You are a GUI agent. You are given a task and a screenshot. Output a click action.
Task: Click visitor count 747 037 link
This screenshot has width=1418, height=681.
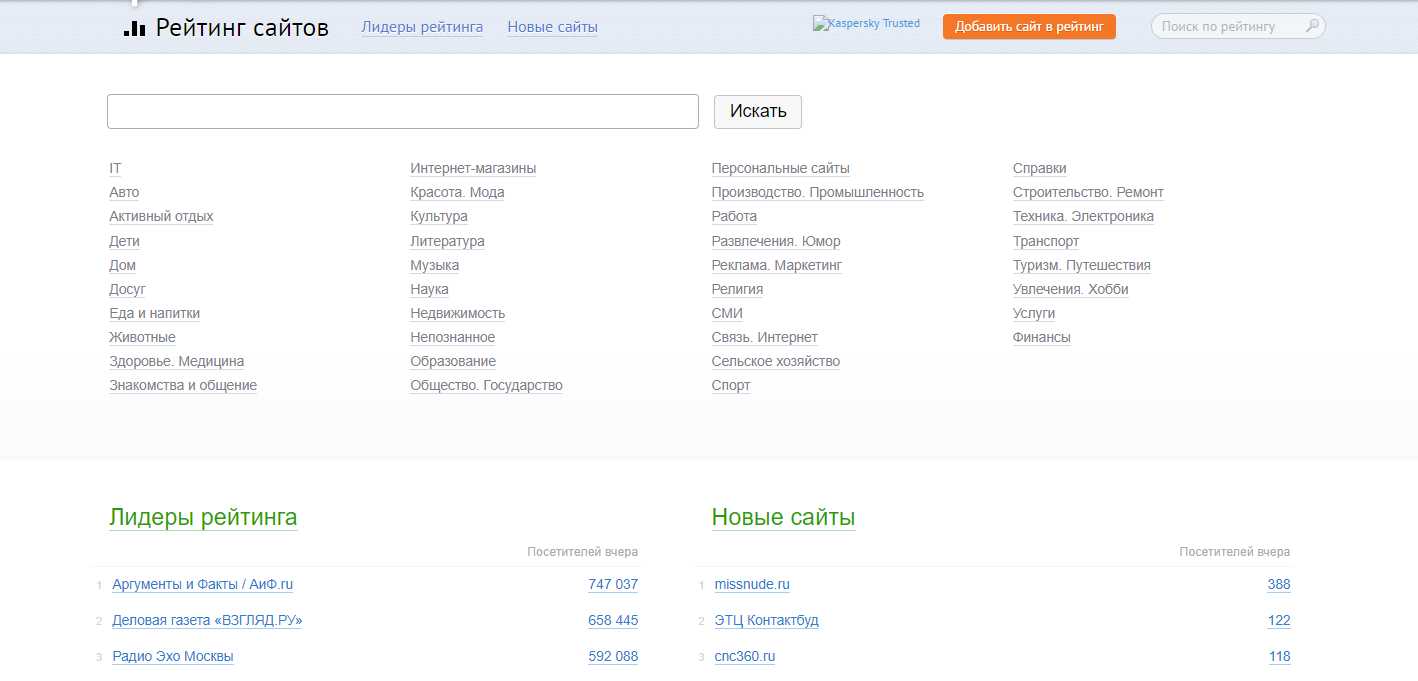click(613, 584)
